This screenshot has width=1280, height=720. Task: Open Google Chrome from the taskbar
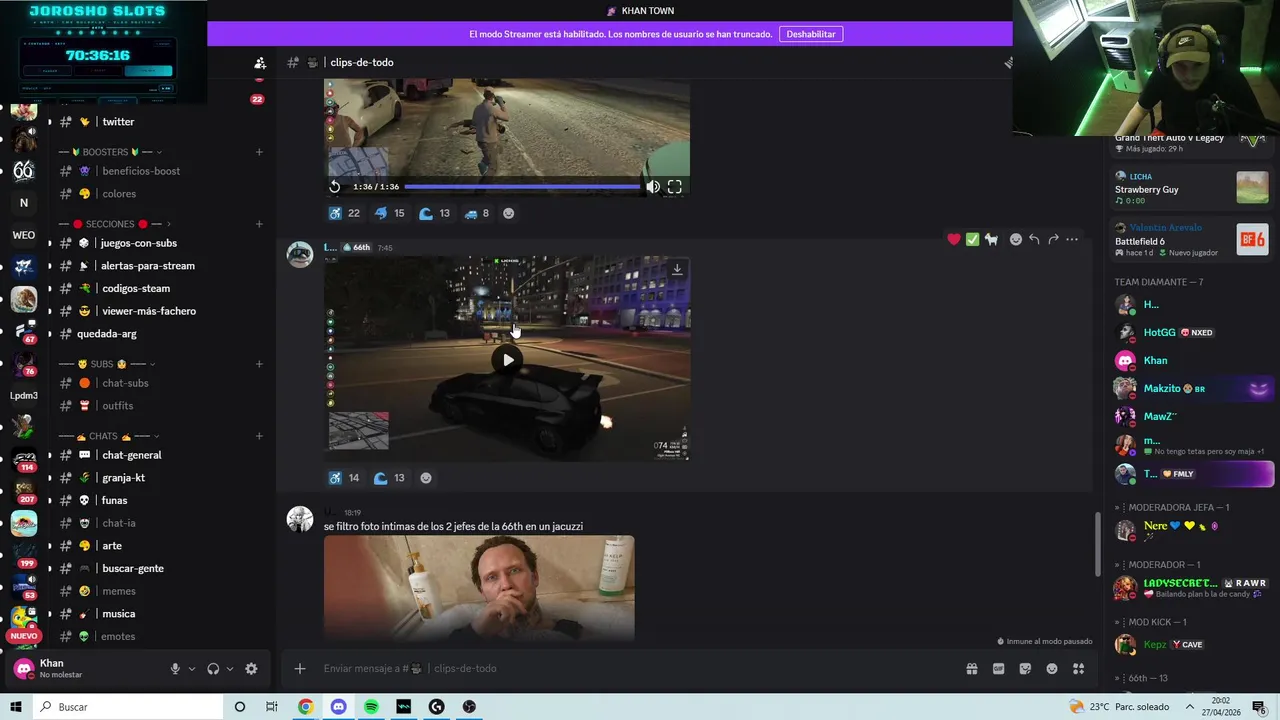305,707
